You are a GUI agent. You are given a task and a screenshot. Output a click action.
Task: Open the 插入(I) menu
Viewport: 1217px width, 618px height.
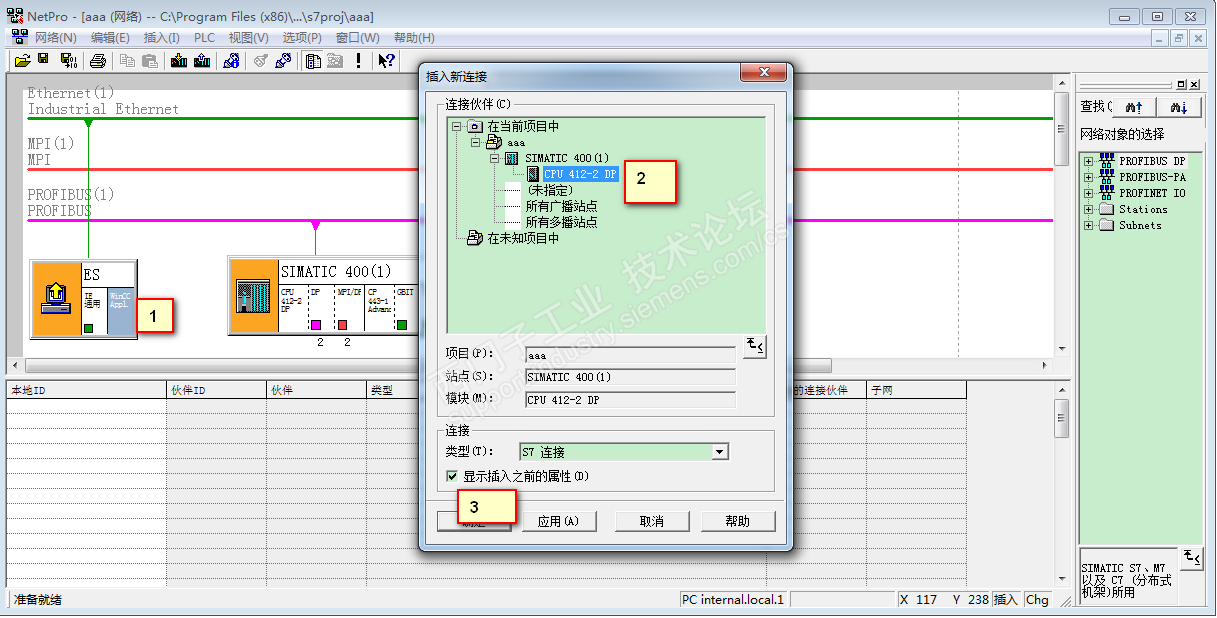tap(162, 38)
